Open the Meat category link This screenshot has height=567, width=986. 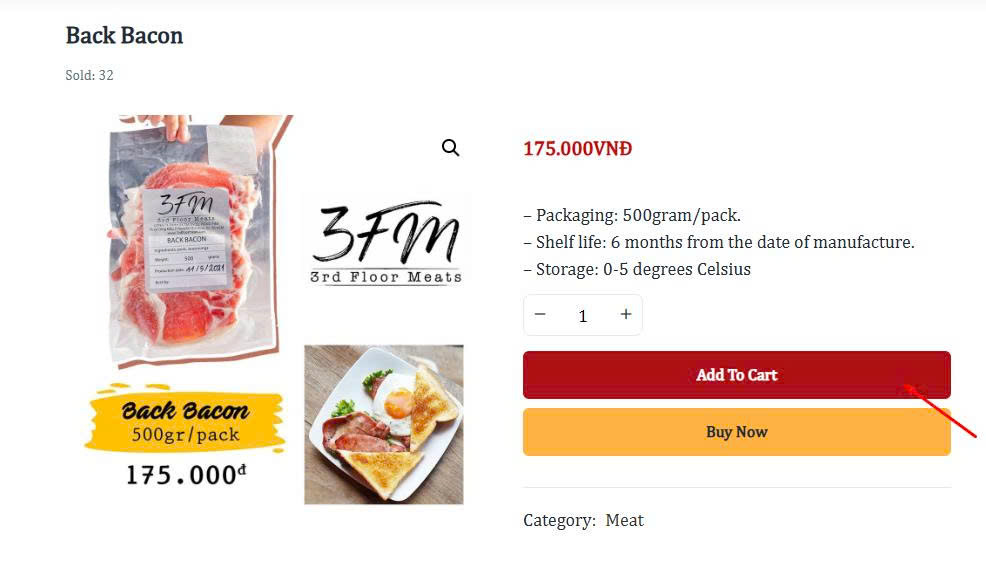tap(624, 520)
